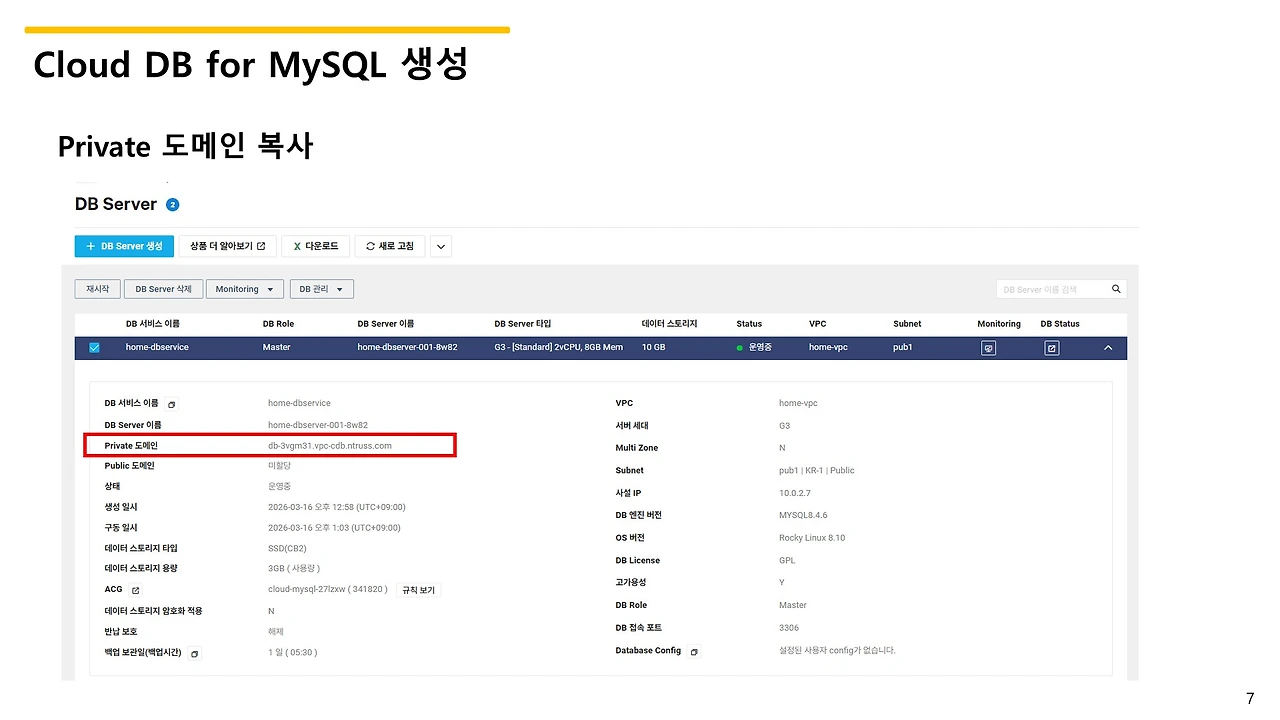Copy the DB 서비스 이름 value
Screen dimensions: 1280x720
tap(171, 403)
